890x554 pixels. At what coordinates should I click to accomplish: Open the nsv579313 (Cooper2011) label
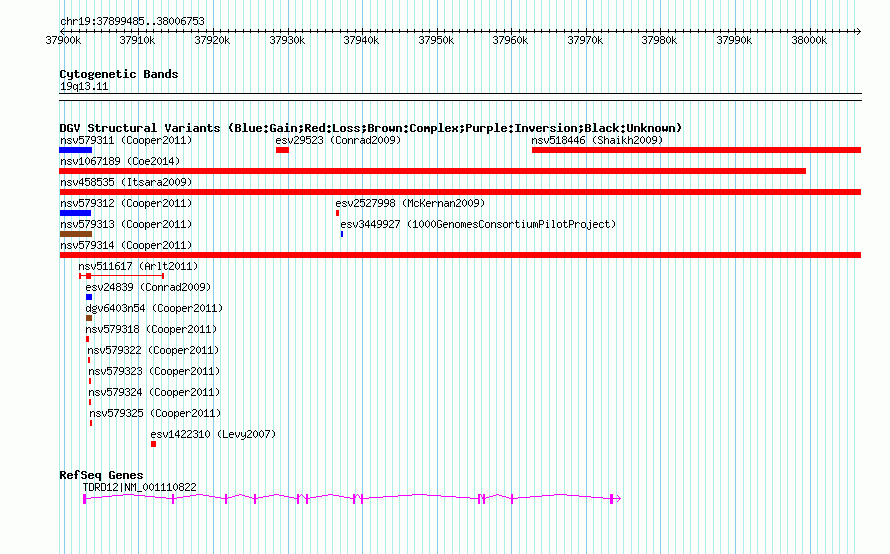(126, 224)
